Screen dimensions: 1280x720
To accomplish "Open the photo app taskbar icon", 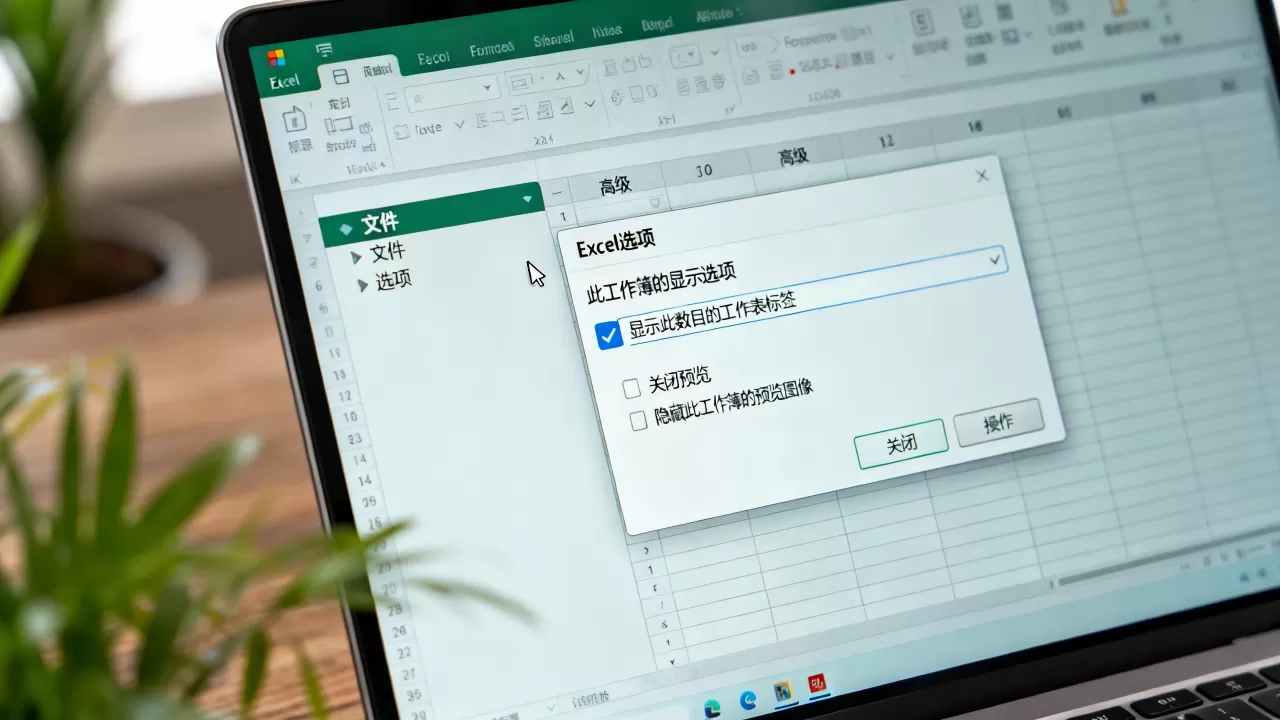I will point(783,691).
